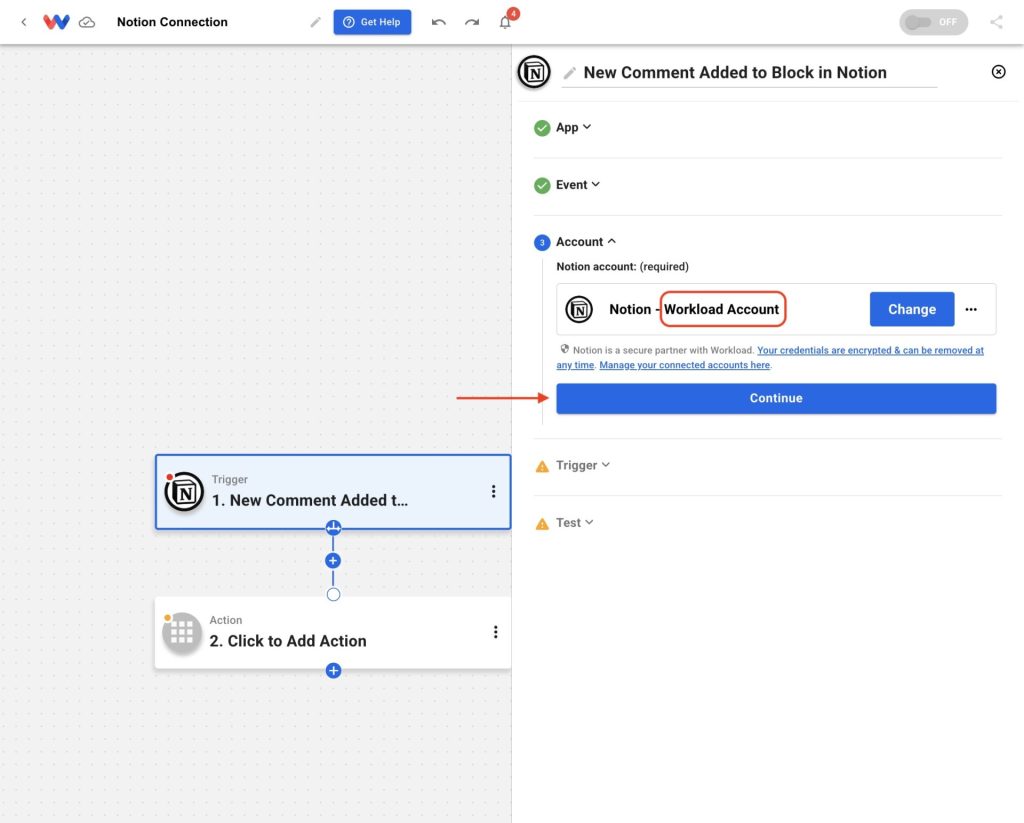Click the step 3 Account badge

tap(542, 242)
